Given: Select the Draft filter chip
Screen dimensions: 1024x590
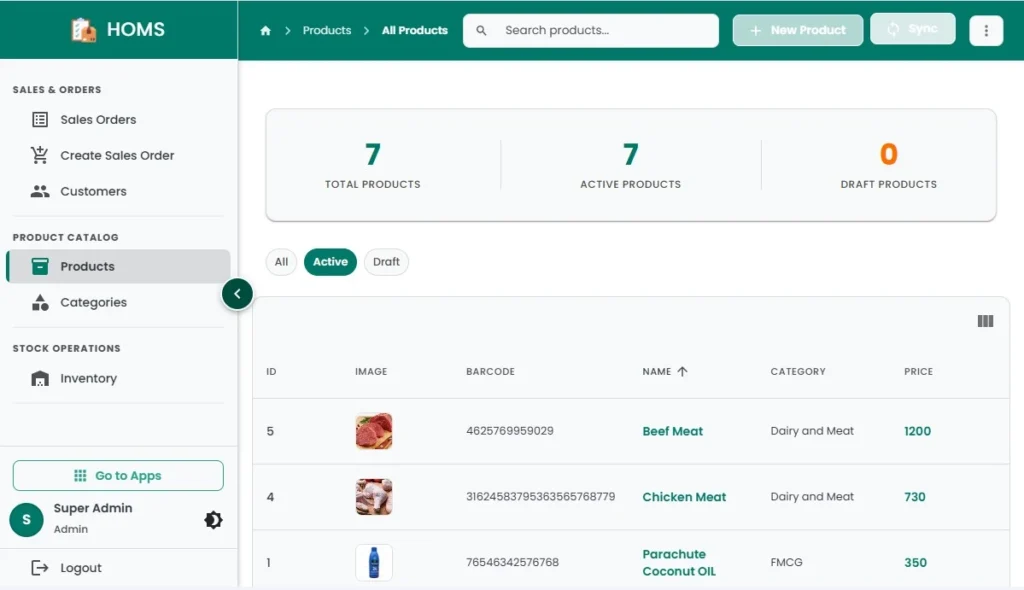Looking at the screenshot, I should coord(386,262).
